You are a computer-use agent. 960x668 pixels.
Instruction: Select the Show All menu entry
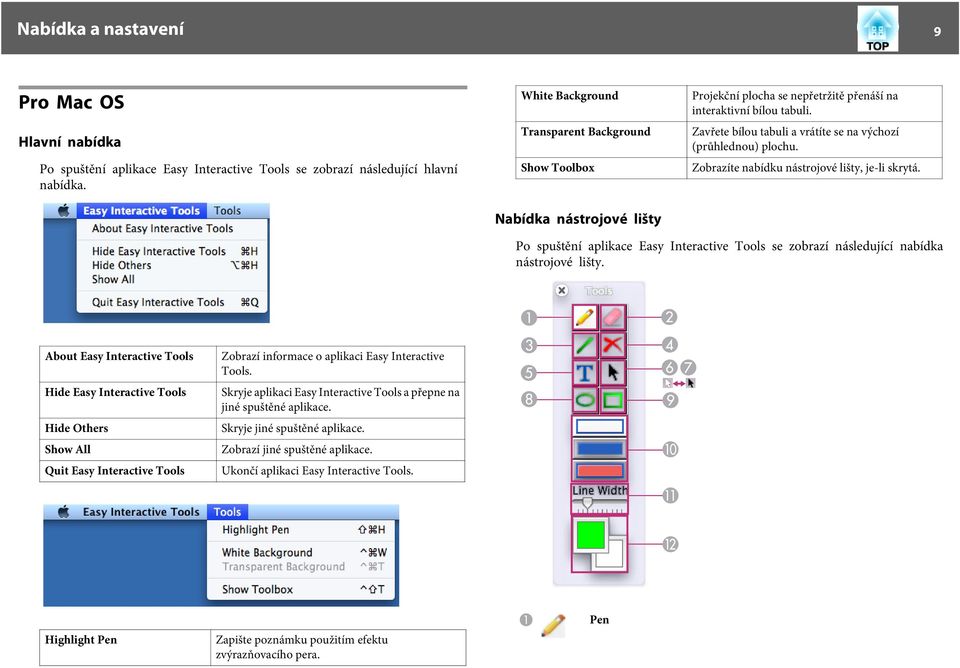point(173,279)
